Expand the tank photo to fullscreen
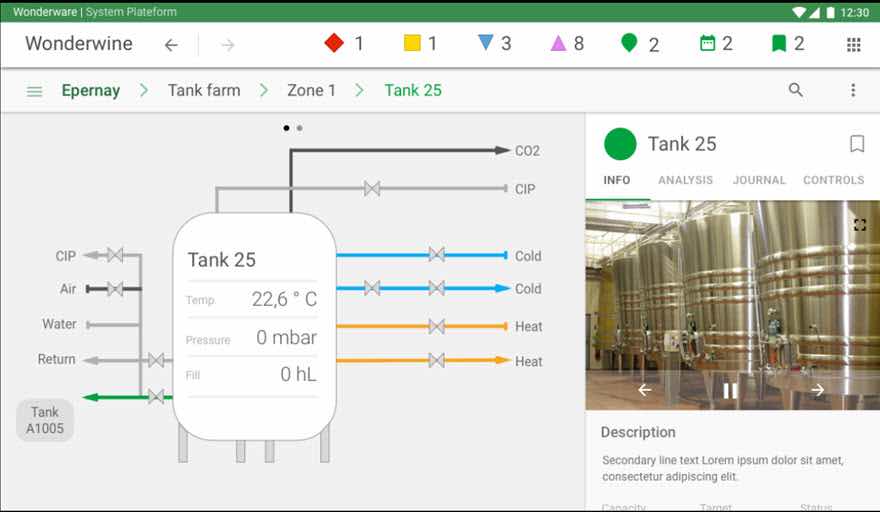Image resolution: width=880 pixels, height=512 pixels. pyautogui.click(x=859, y=225)
